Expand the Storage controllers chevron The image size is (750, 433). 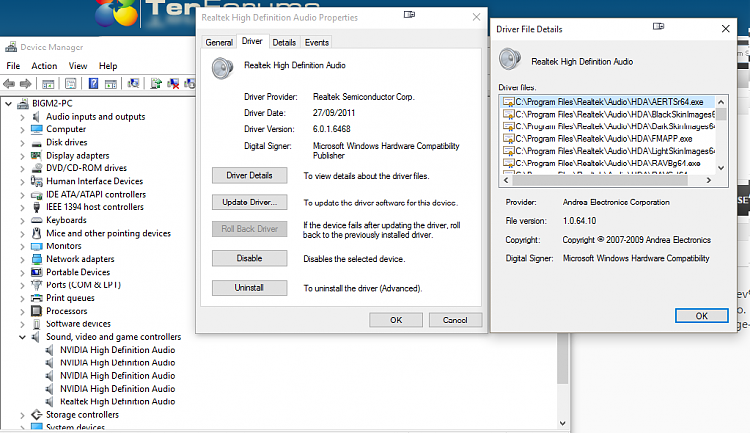tap(22, 415)
